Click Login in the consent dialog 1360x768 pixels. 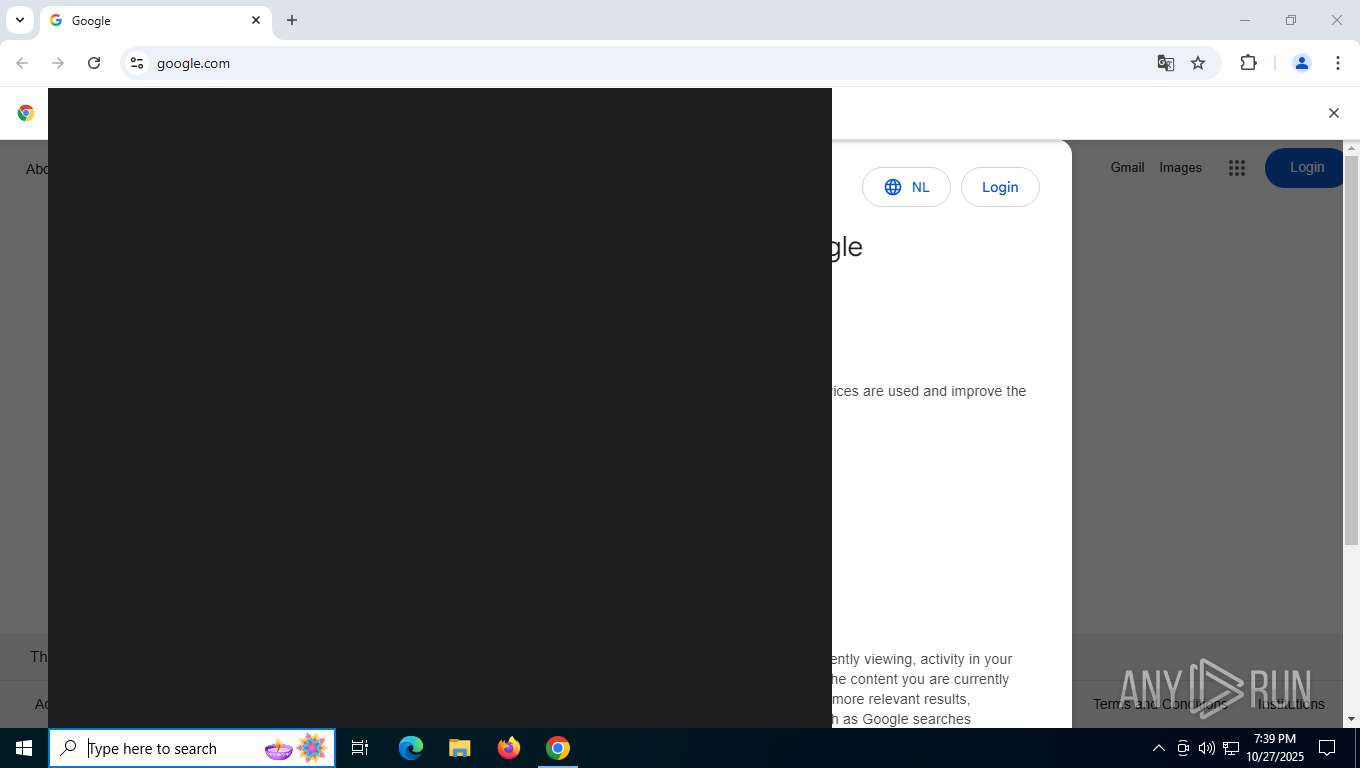click(1000, 187)
